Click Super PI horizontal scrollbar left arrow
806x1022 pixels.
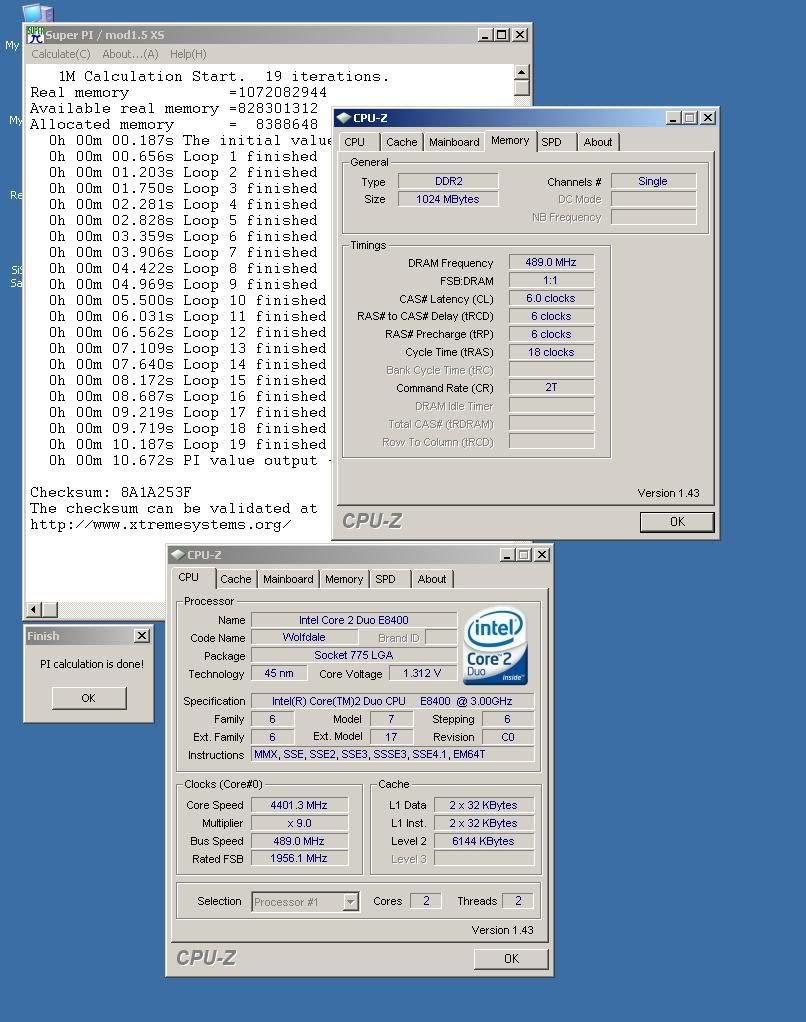pos(34,609)
